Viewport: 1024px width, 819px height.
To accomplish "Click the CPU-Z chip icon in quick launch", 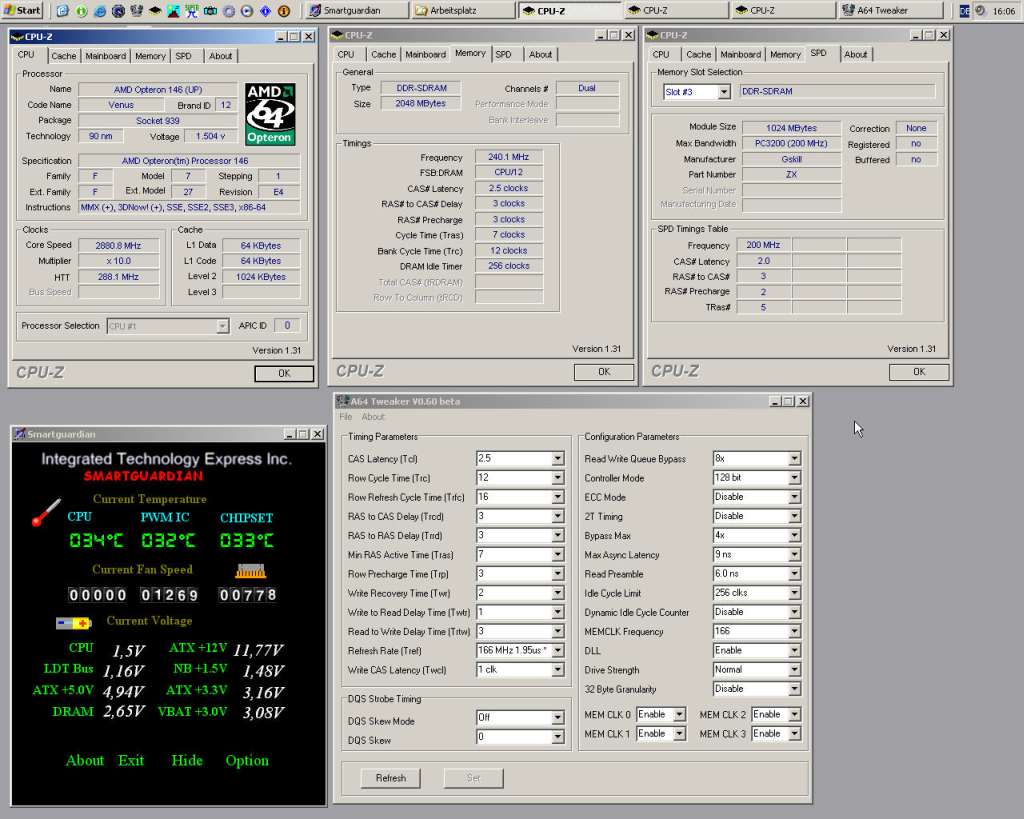I will [x=155, y=10].
